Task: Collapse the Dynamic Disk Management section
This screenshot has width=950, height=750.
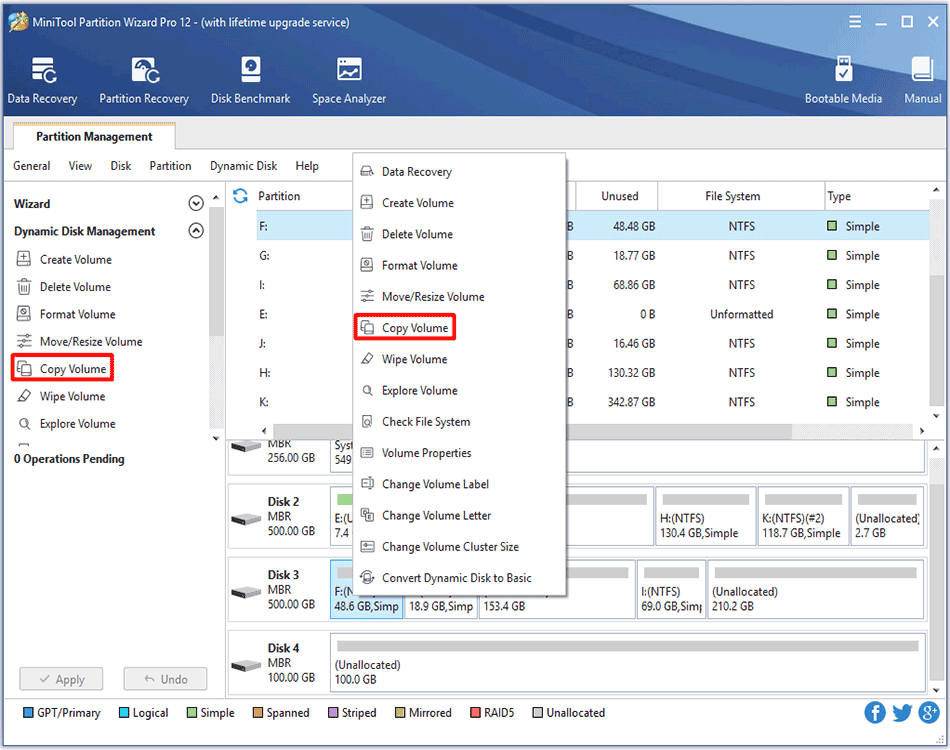Action: 196,231
